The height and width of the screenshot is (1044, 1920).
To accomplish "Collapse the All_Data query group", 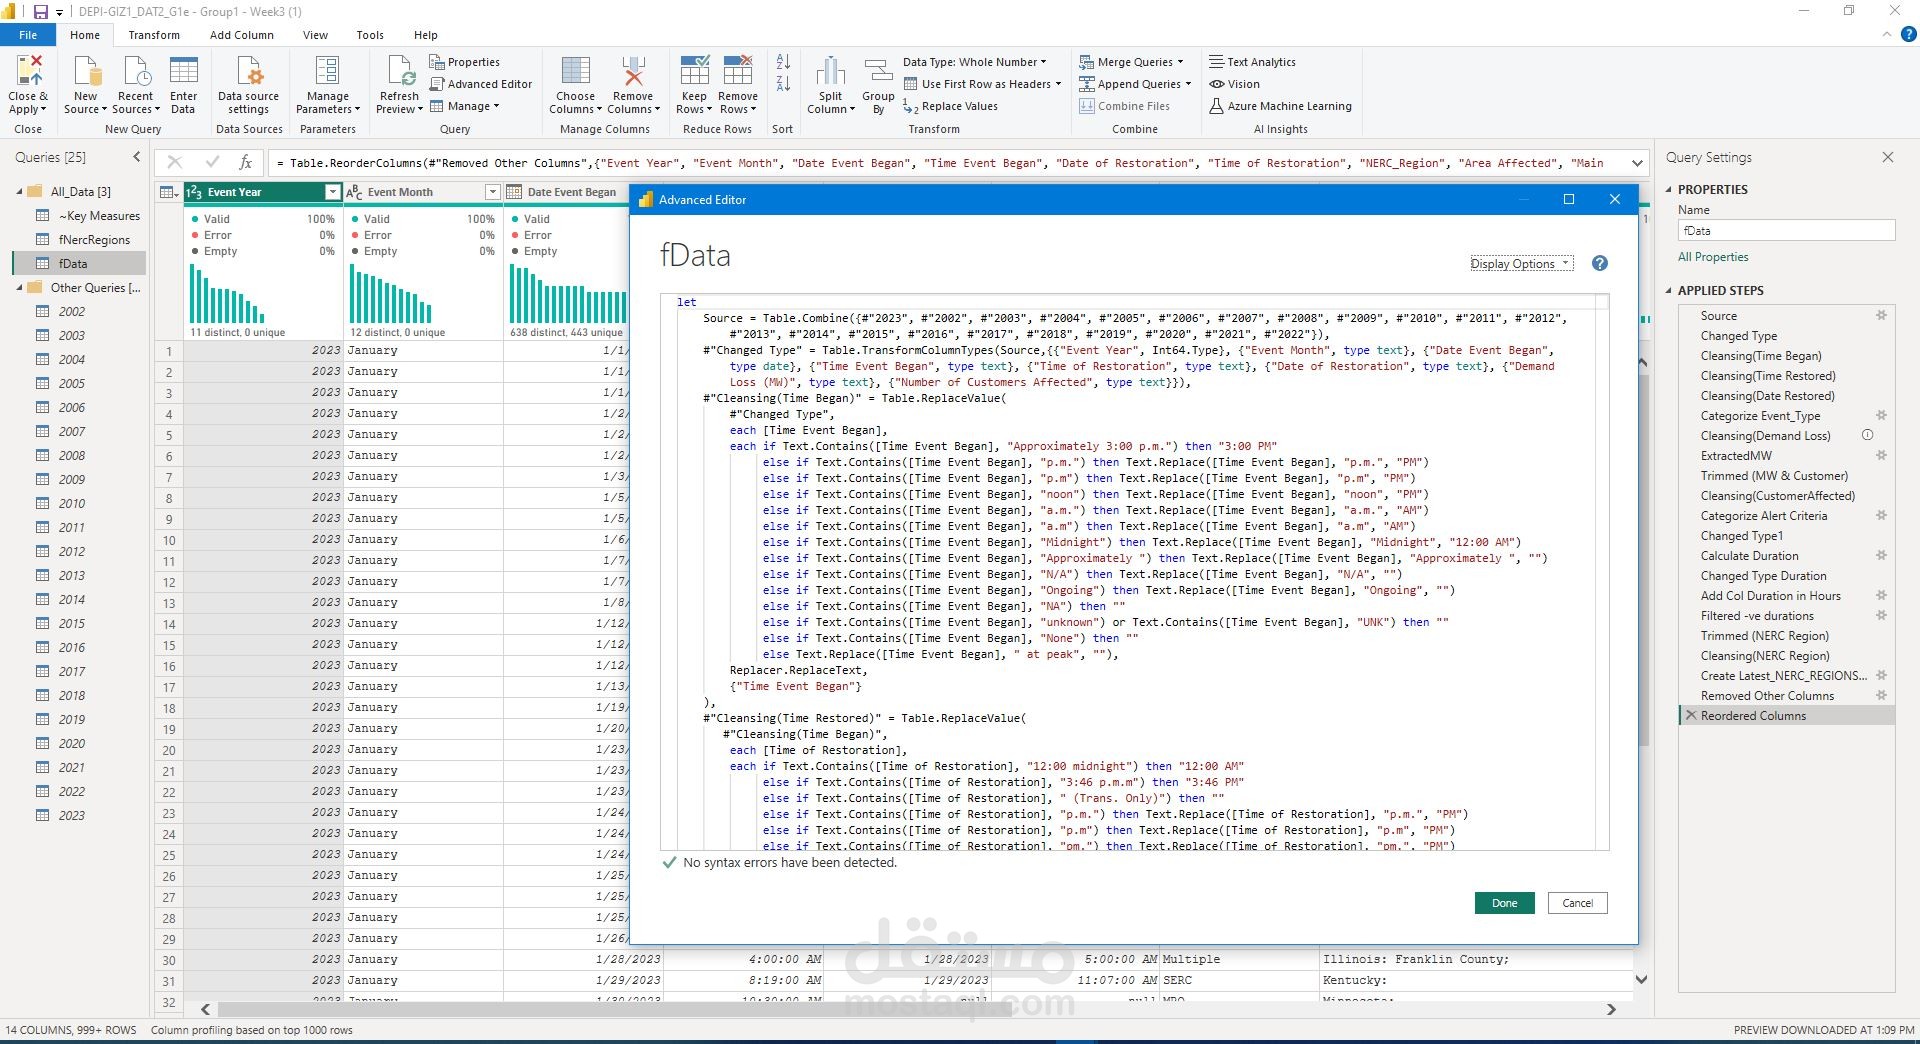I will coord(19,191).
